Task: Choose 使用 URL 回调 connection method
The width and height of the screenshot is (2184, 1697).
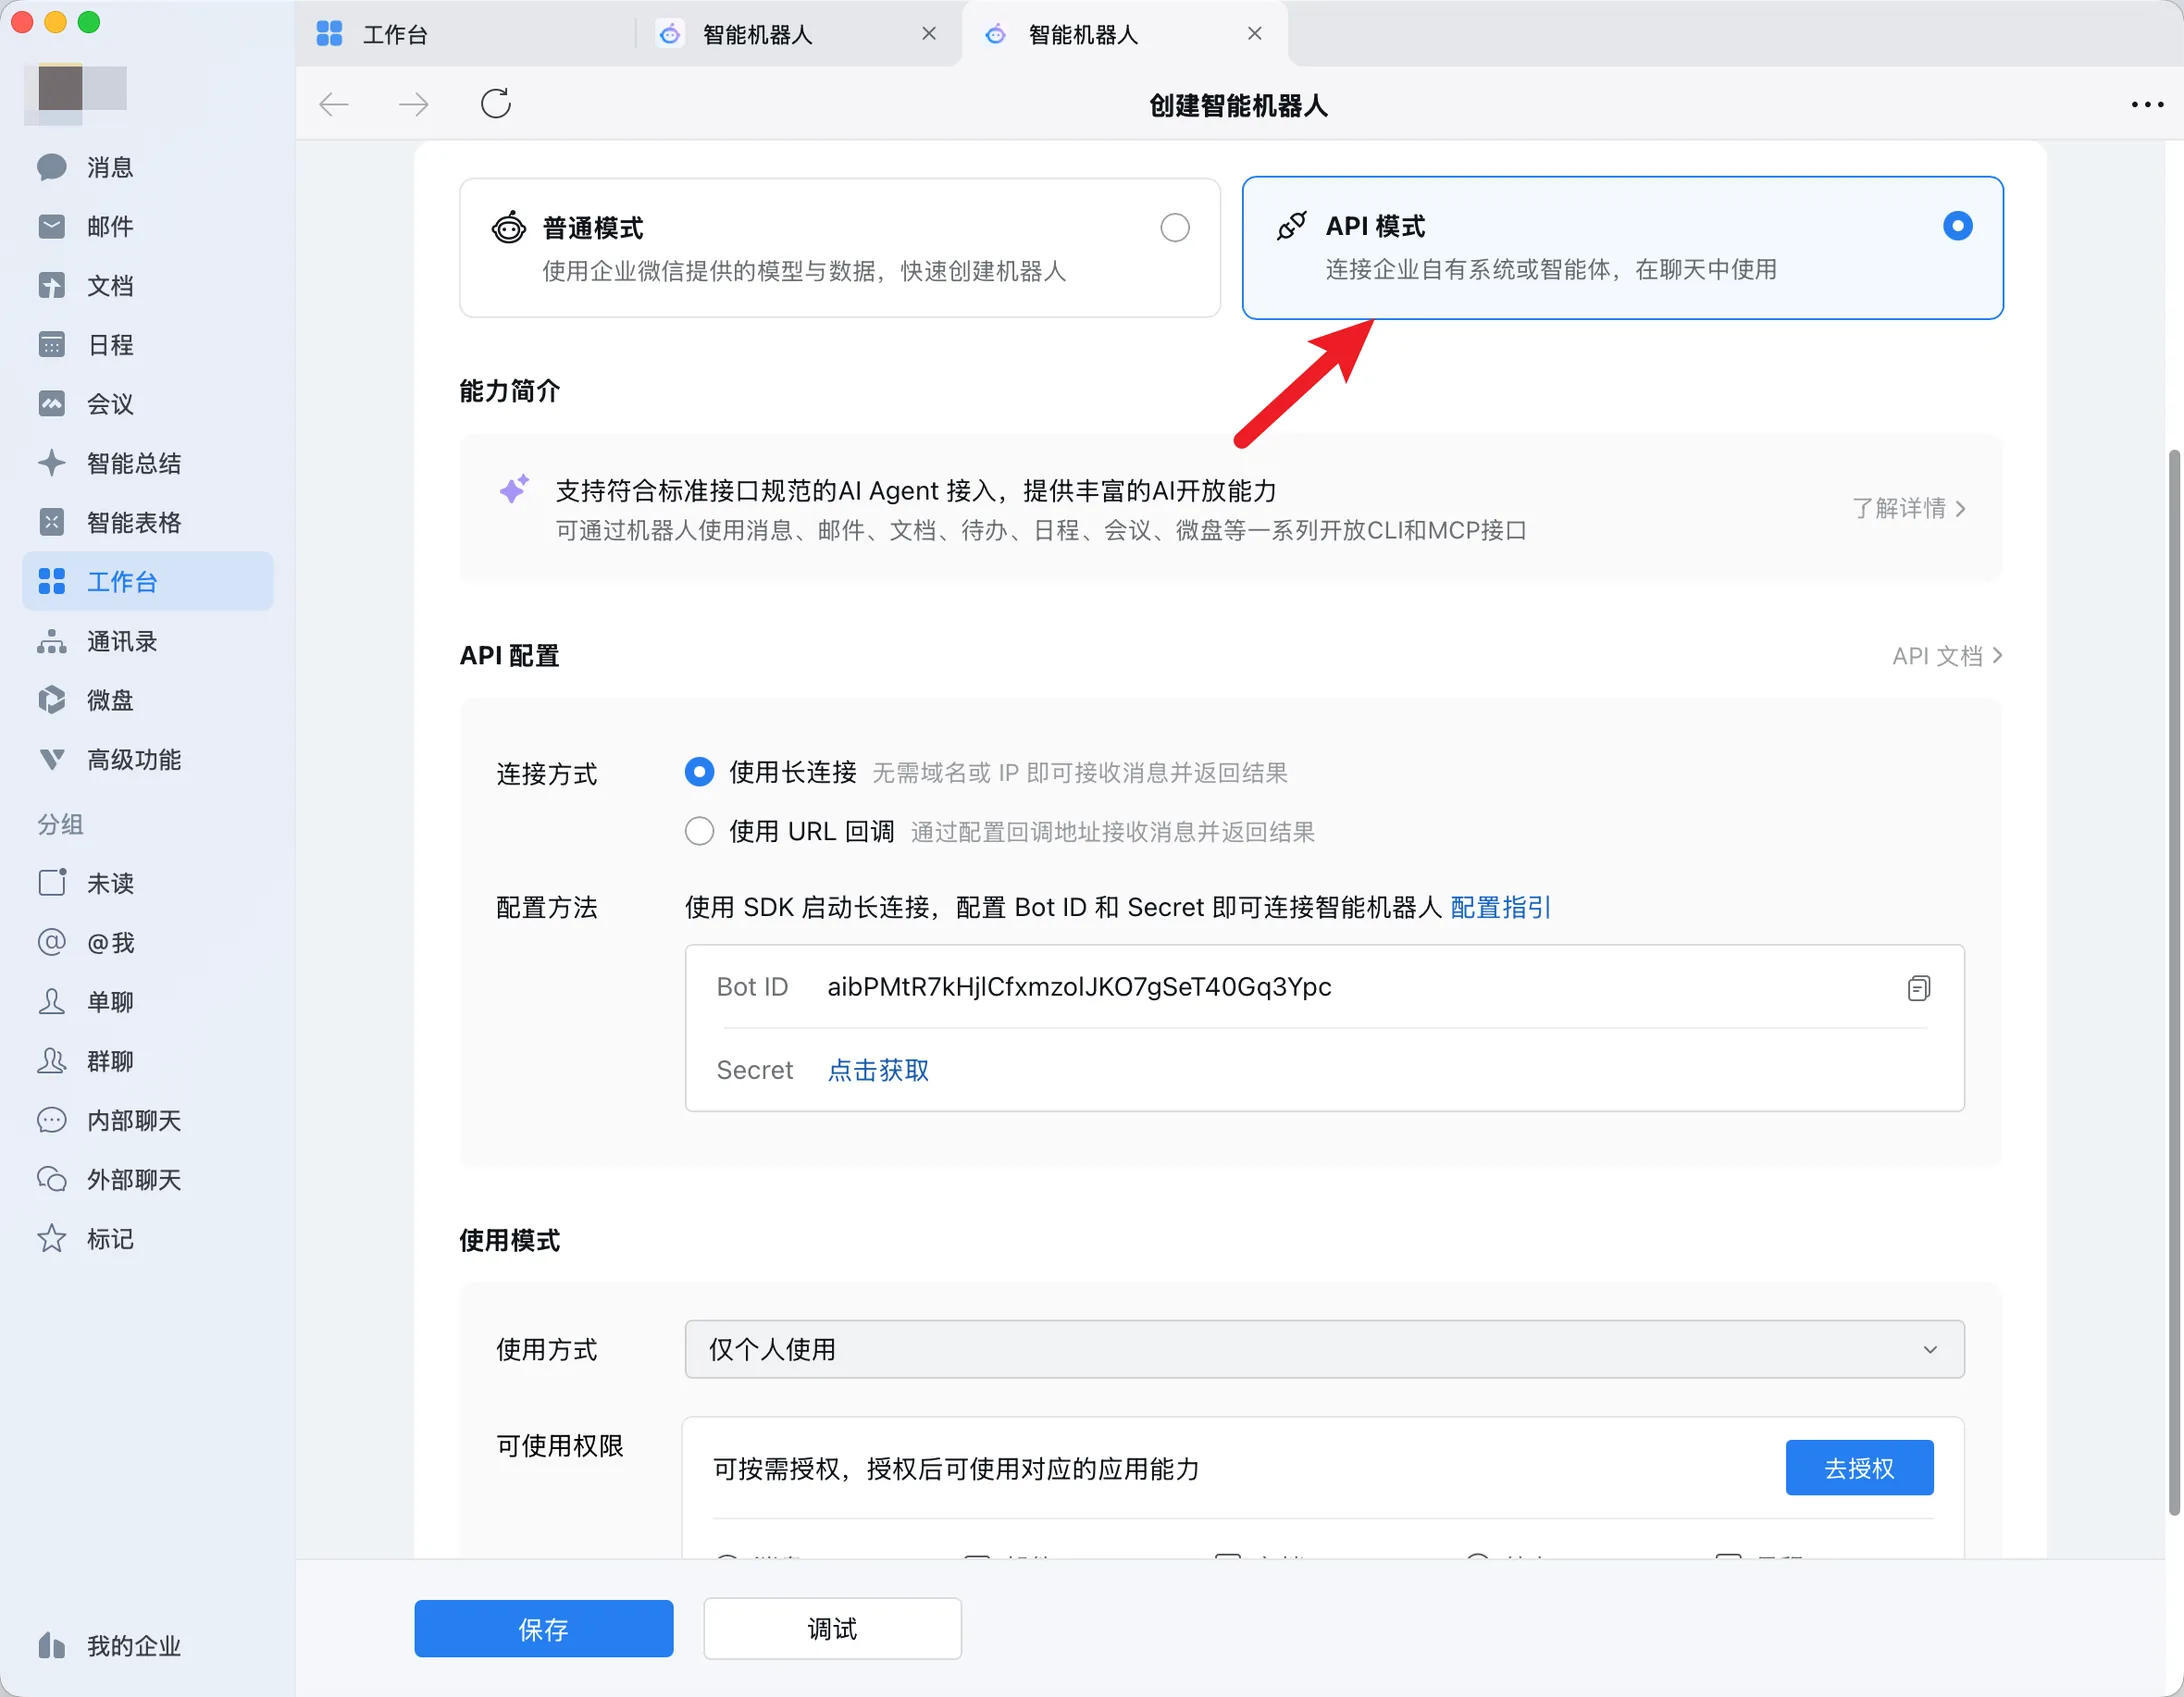Action: click(699, 831)
